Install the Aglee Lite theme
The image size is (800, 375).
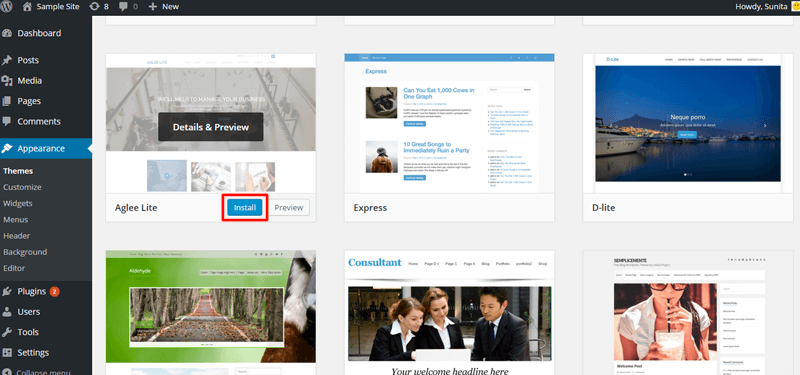(245, 208)
